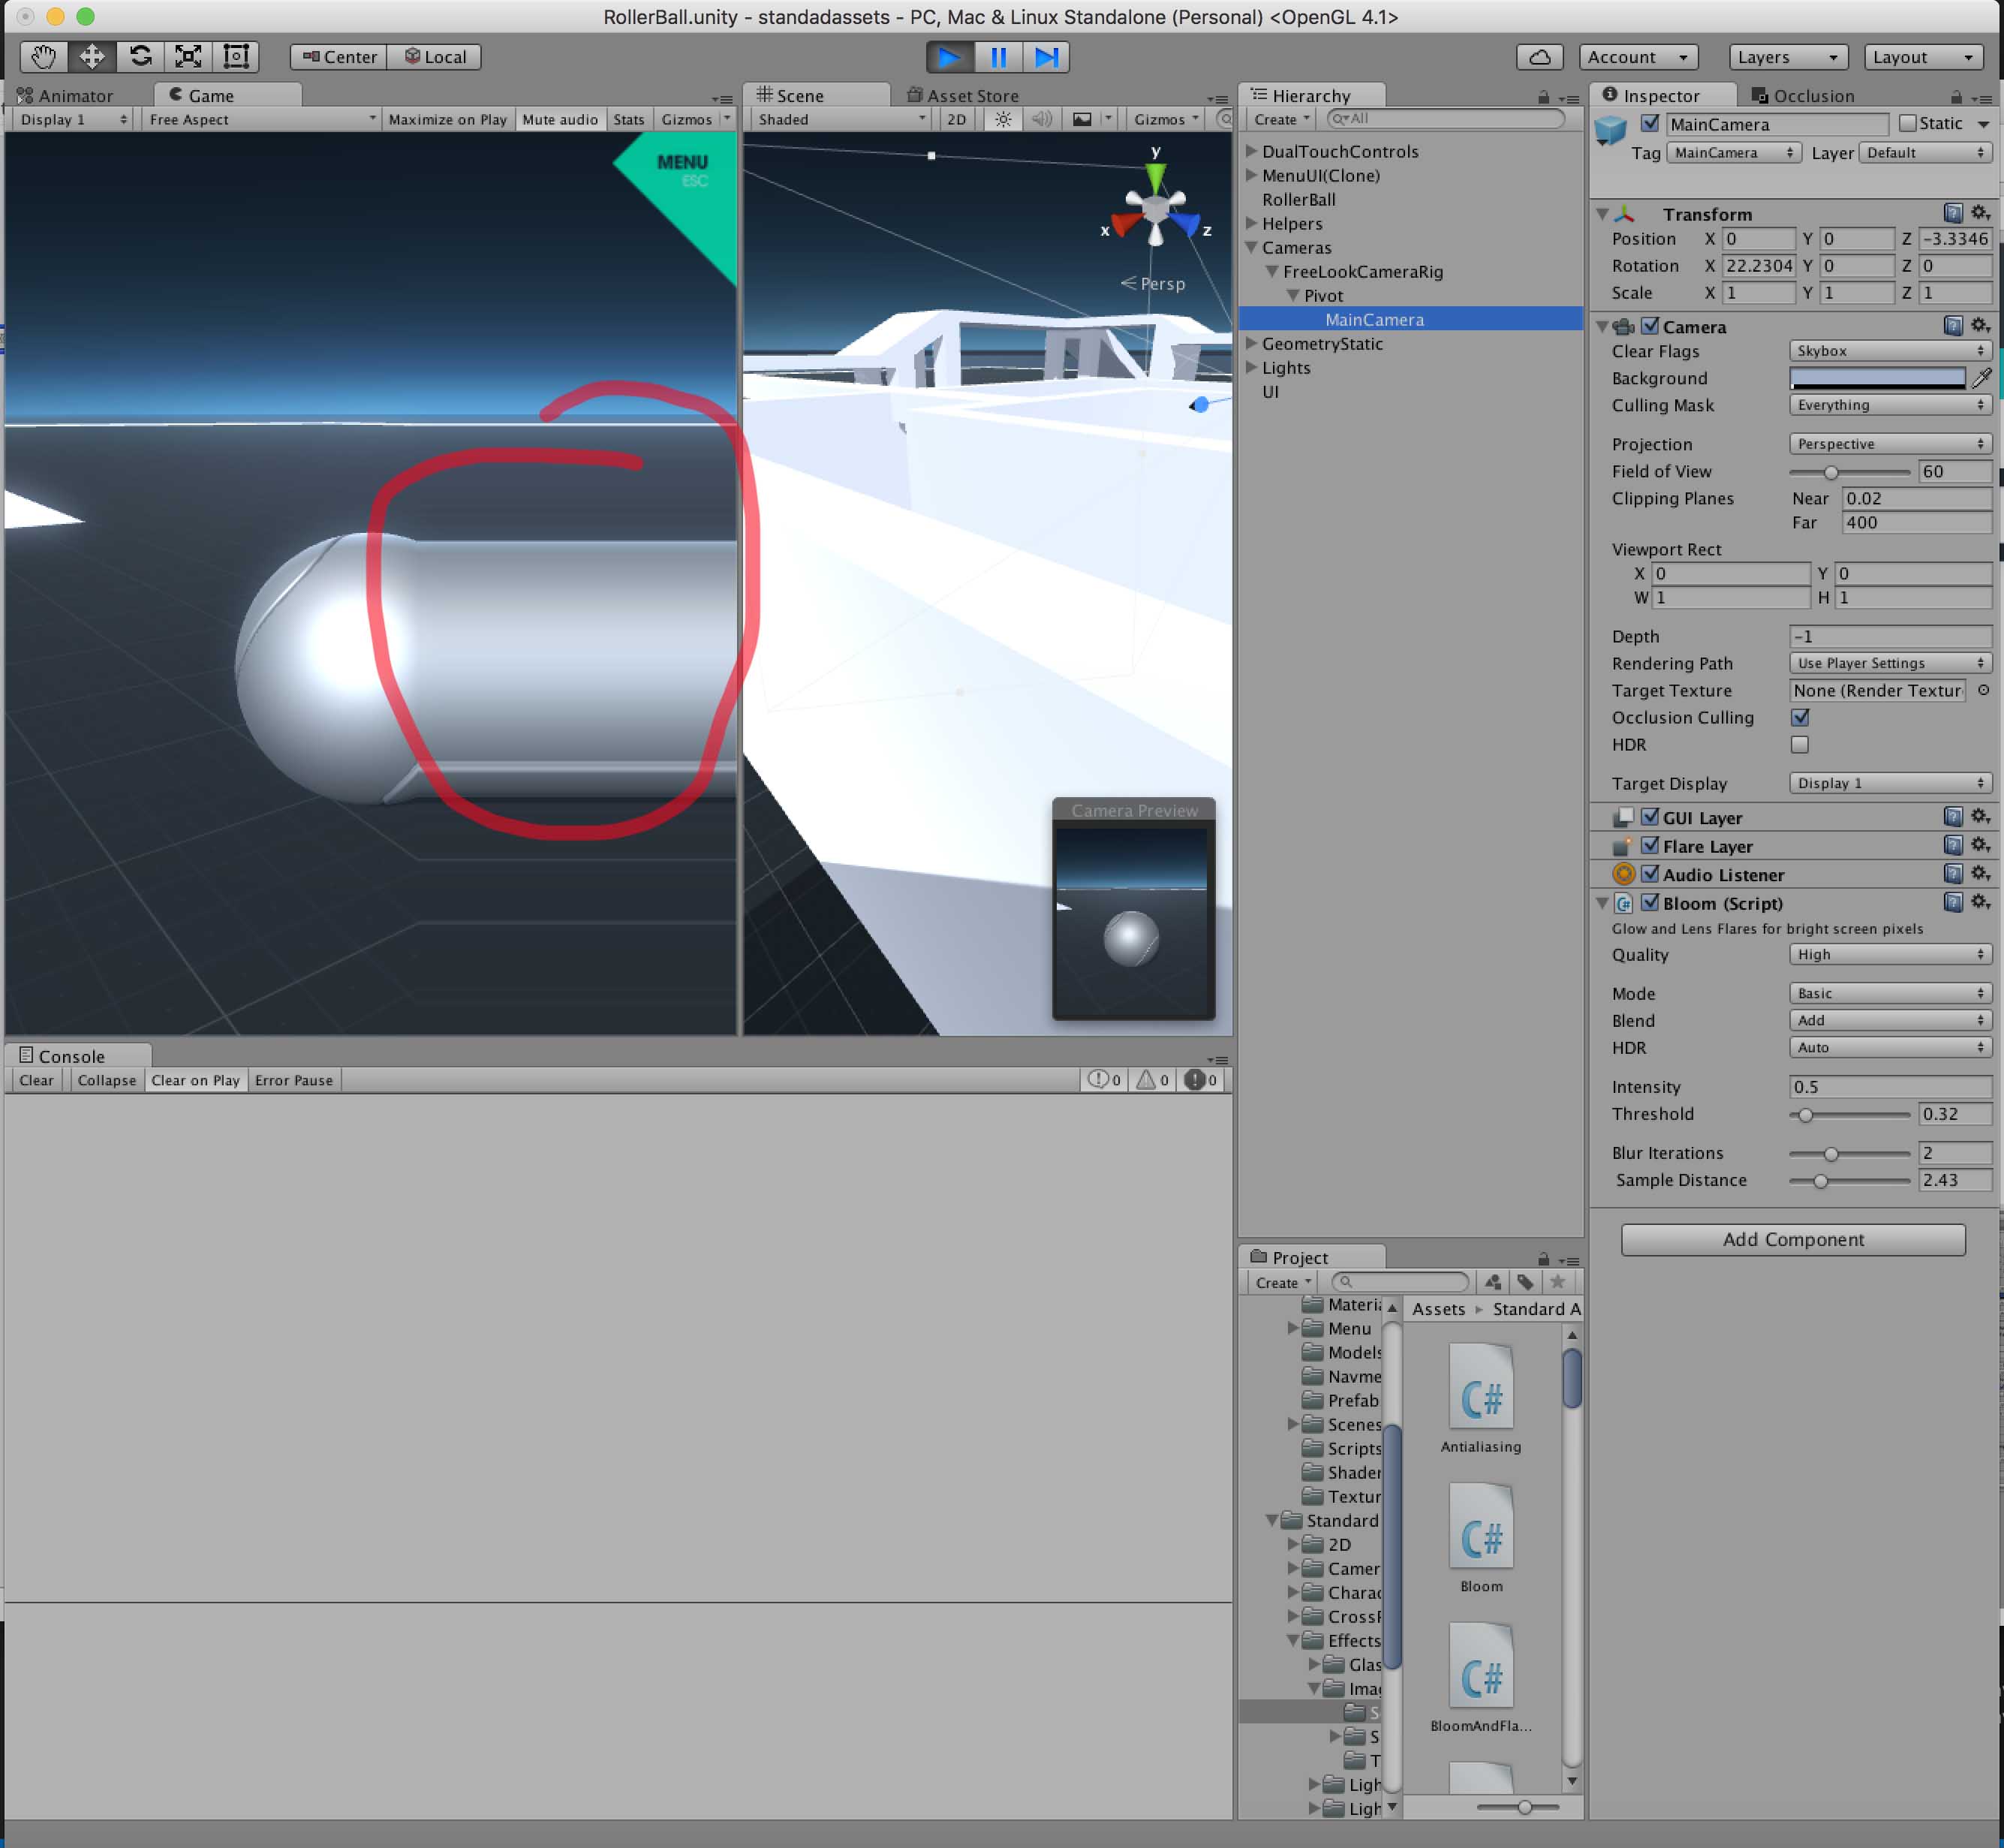Select the Rect transform tool
Viewport: 2004px width, 1848px height.
click(x=236, y=57)
